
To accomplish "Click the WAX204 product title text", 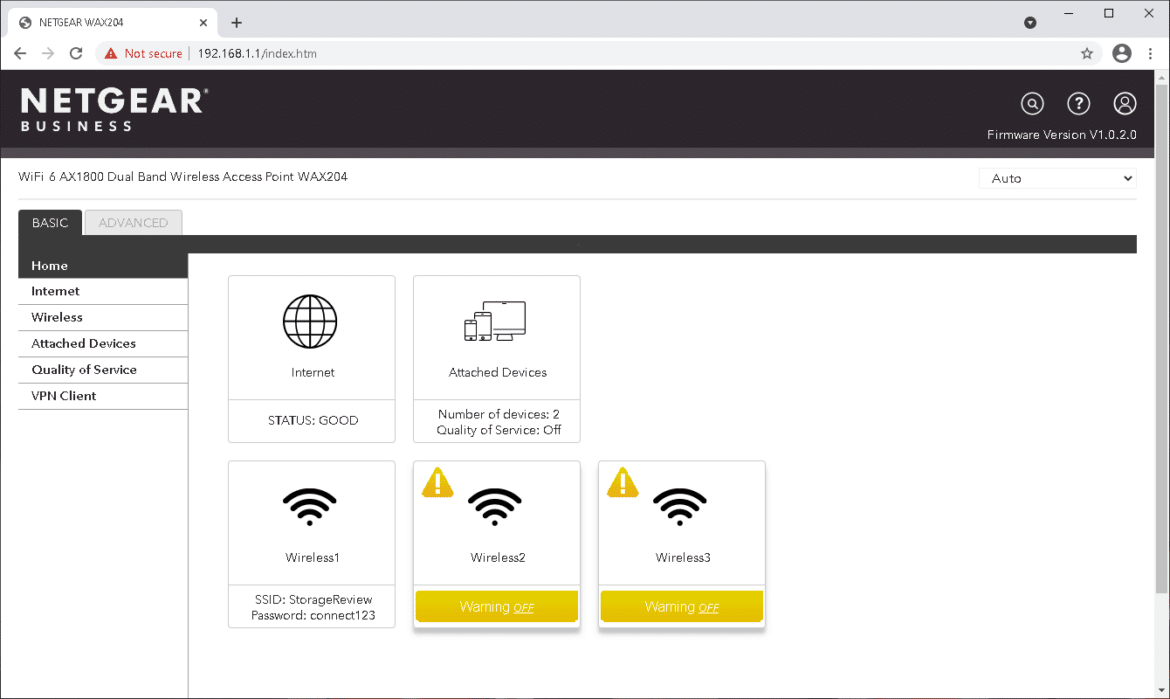I will tap(183, 177).
